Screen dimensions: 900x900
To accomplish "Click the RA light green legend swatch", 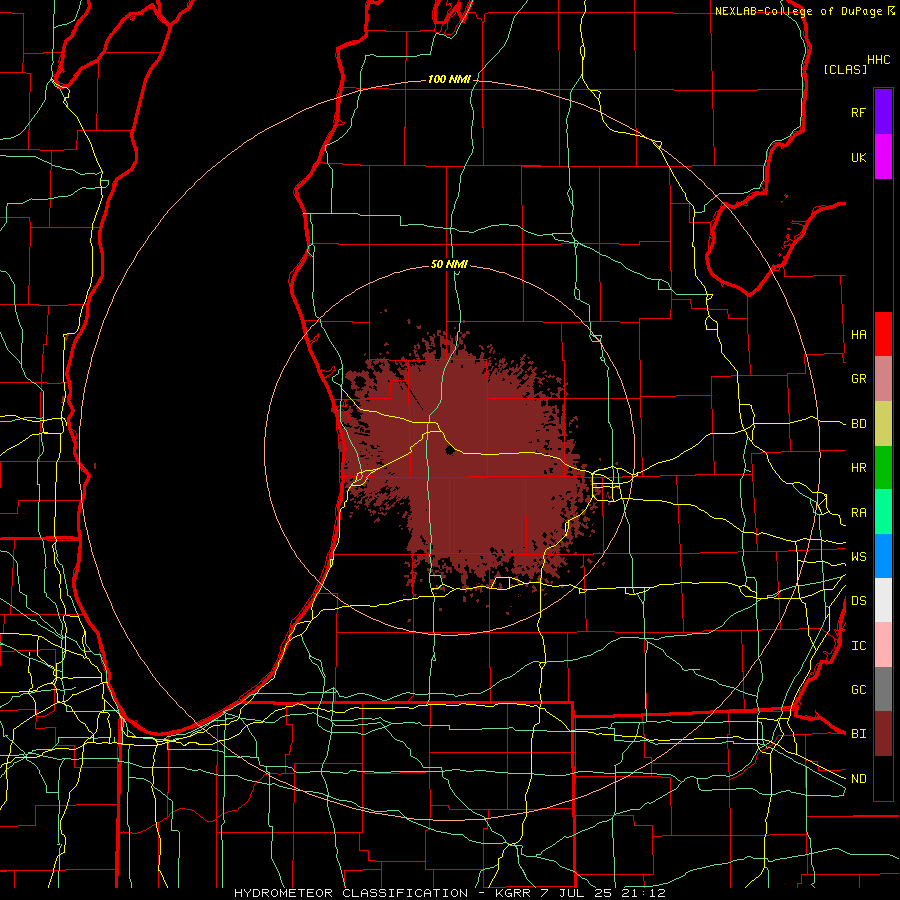I will pos(883,512).
